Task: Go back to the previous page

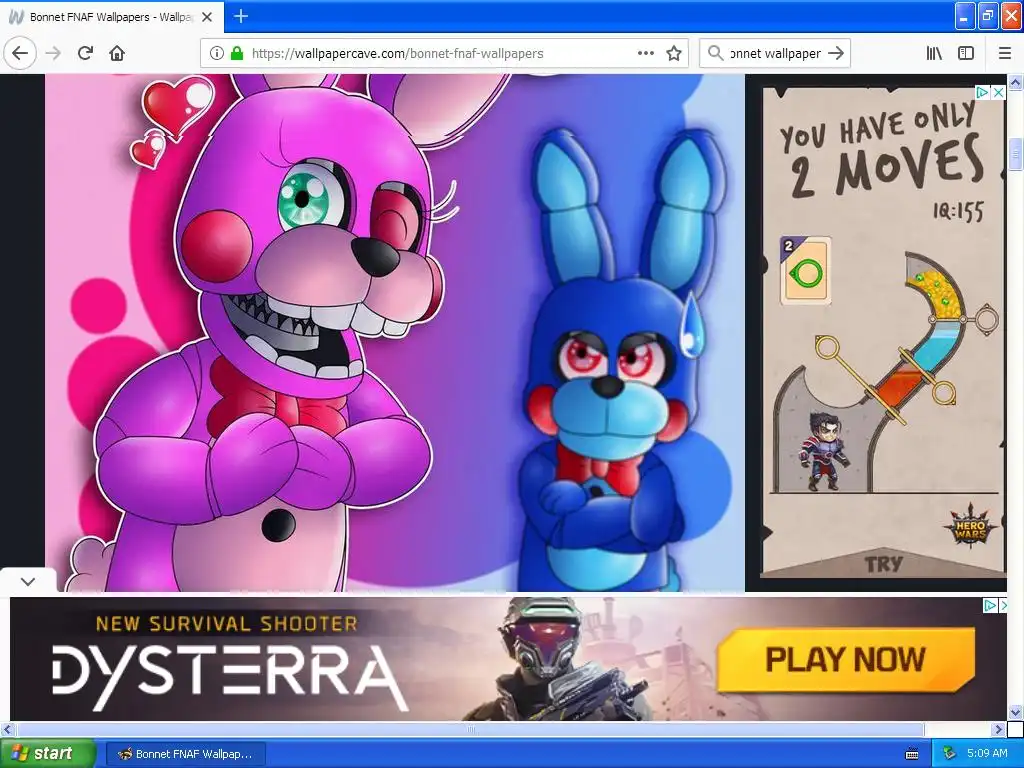Action: (x=20, y=53)
